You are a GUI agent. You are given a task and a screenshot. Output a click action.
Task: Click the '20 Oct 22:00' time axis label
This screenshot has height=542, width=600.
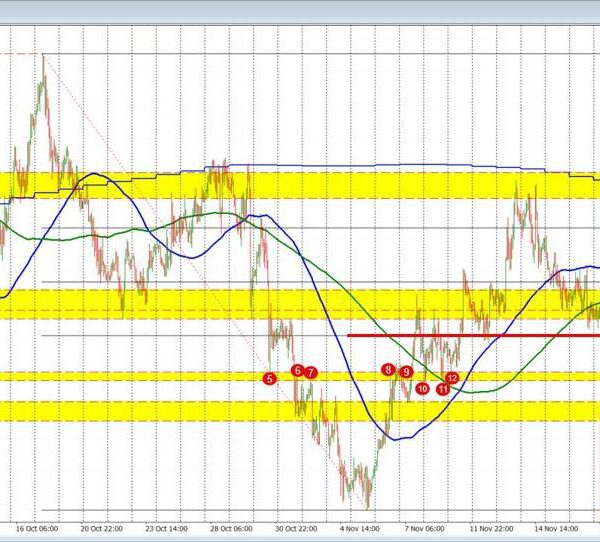tap(102, 529)
